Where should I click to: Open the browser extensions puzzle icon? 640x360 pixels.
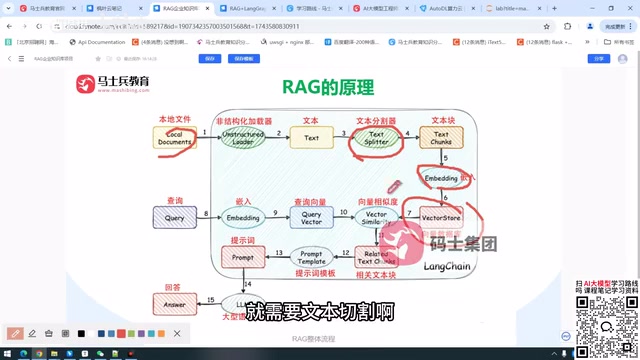tap(567, 26)
